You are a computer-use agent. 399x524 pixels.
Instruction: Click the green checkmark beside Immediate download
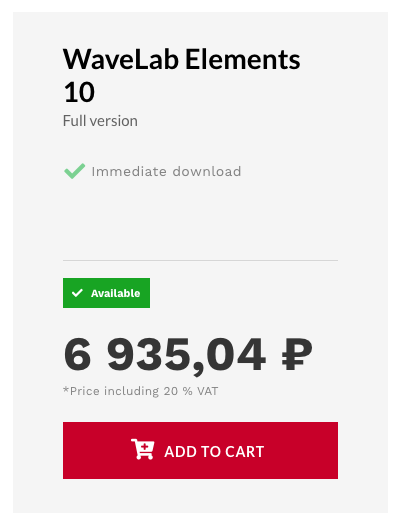75,171
